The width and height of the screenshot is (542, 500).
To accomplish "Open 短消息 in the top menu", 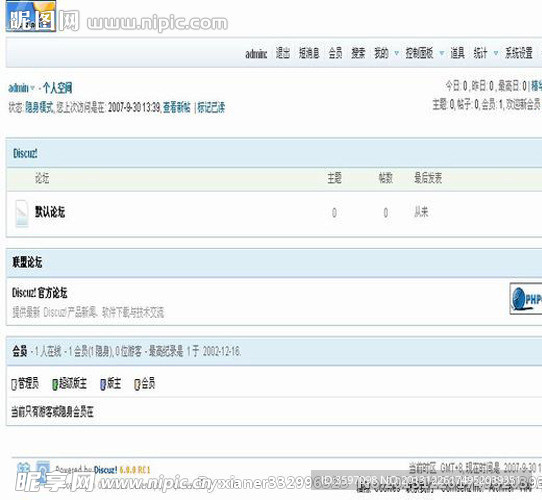I will click(309, 53).
